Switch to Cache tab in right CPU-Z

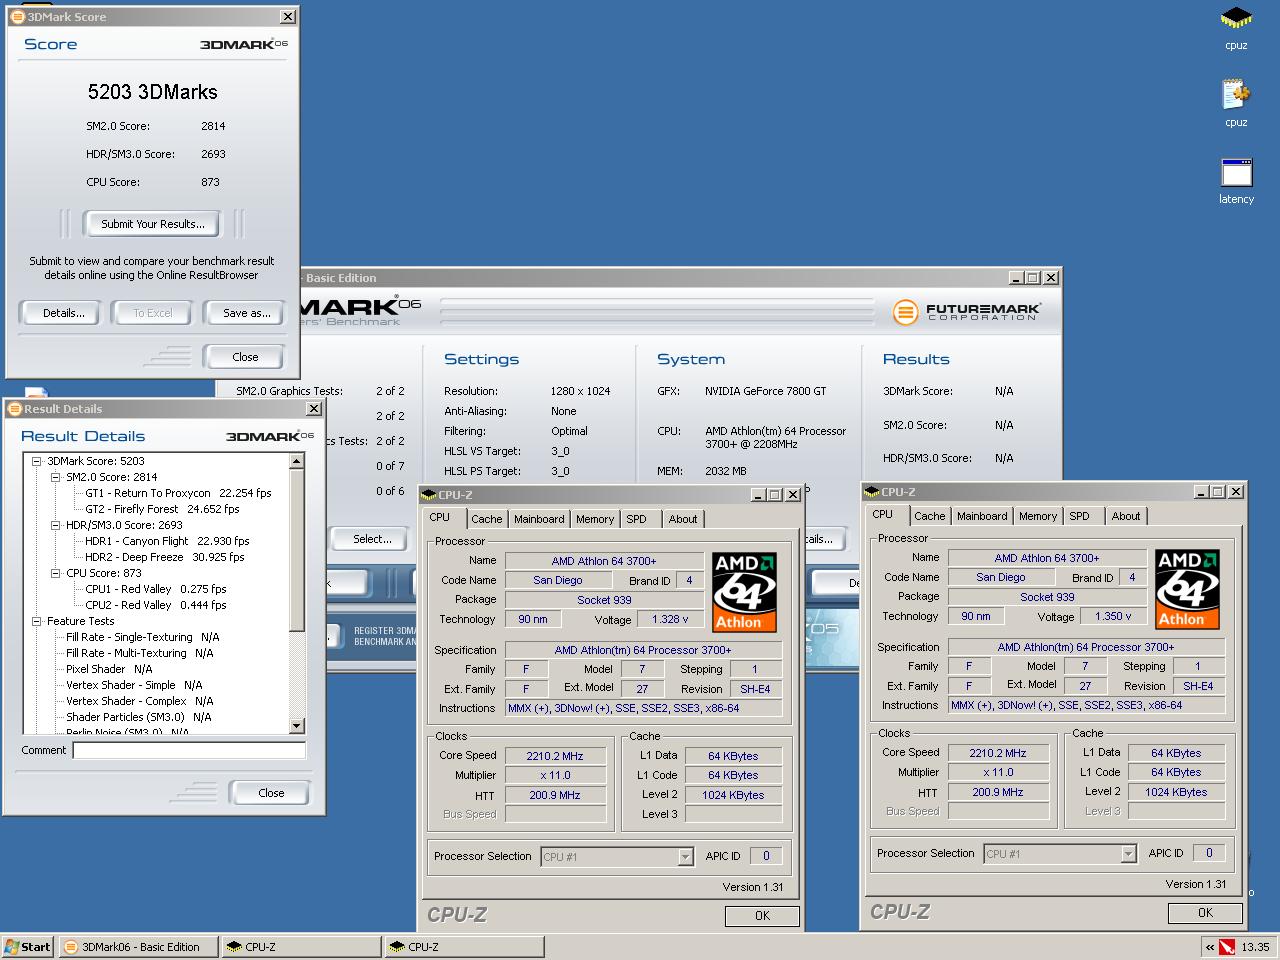[930, 516]
